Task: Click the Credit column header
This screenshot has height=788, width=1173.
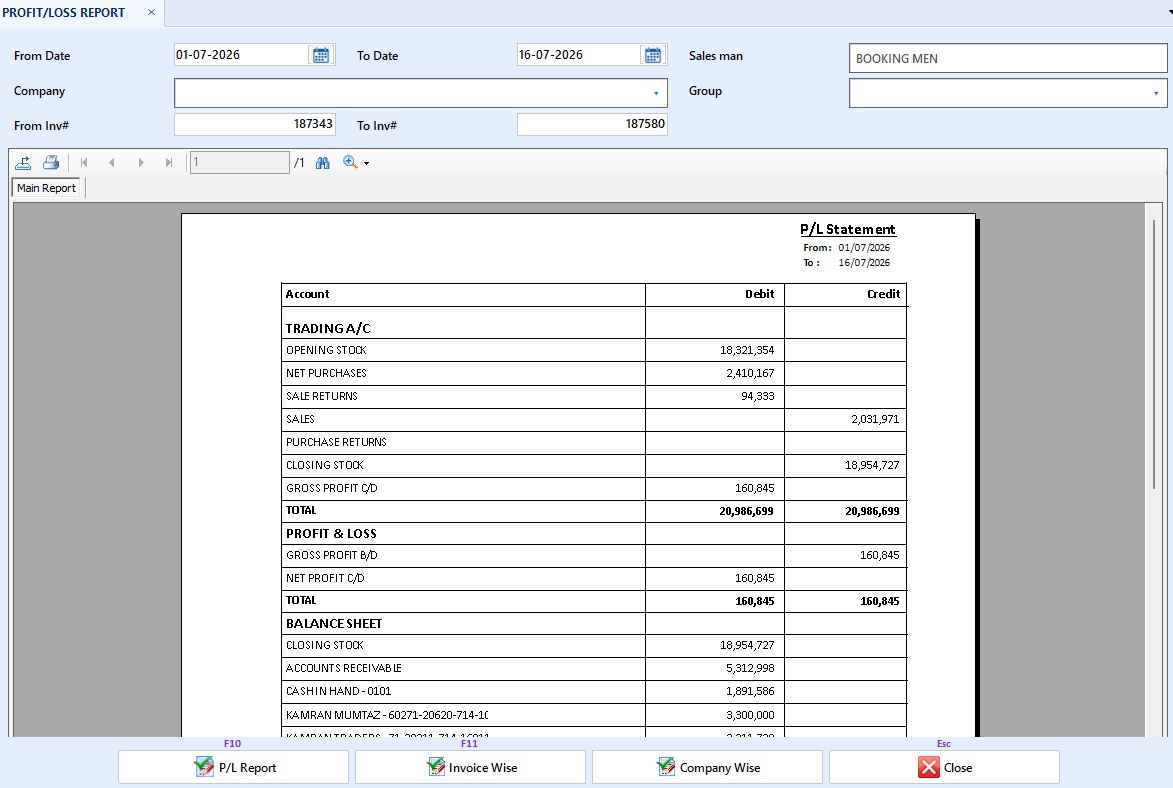Action: (x=883, y=294)
